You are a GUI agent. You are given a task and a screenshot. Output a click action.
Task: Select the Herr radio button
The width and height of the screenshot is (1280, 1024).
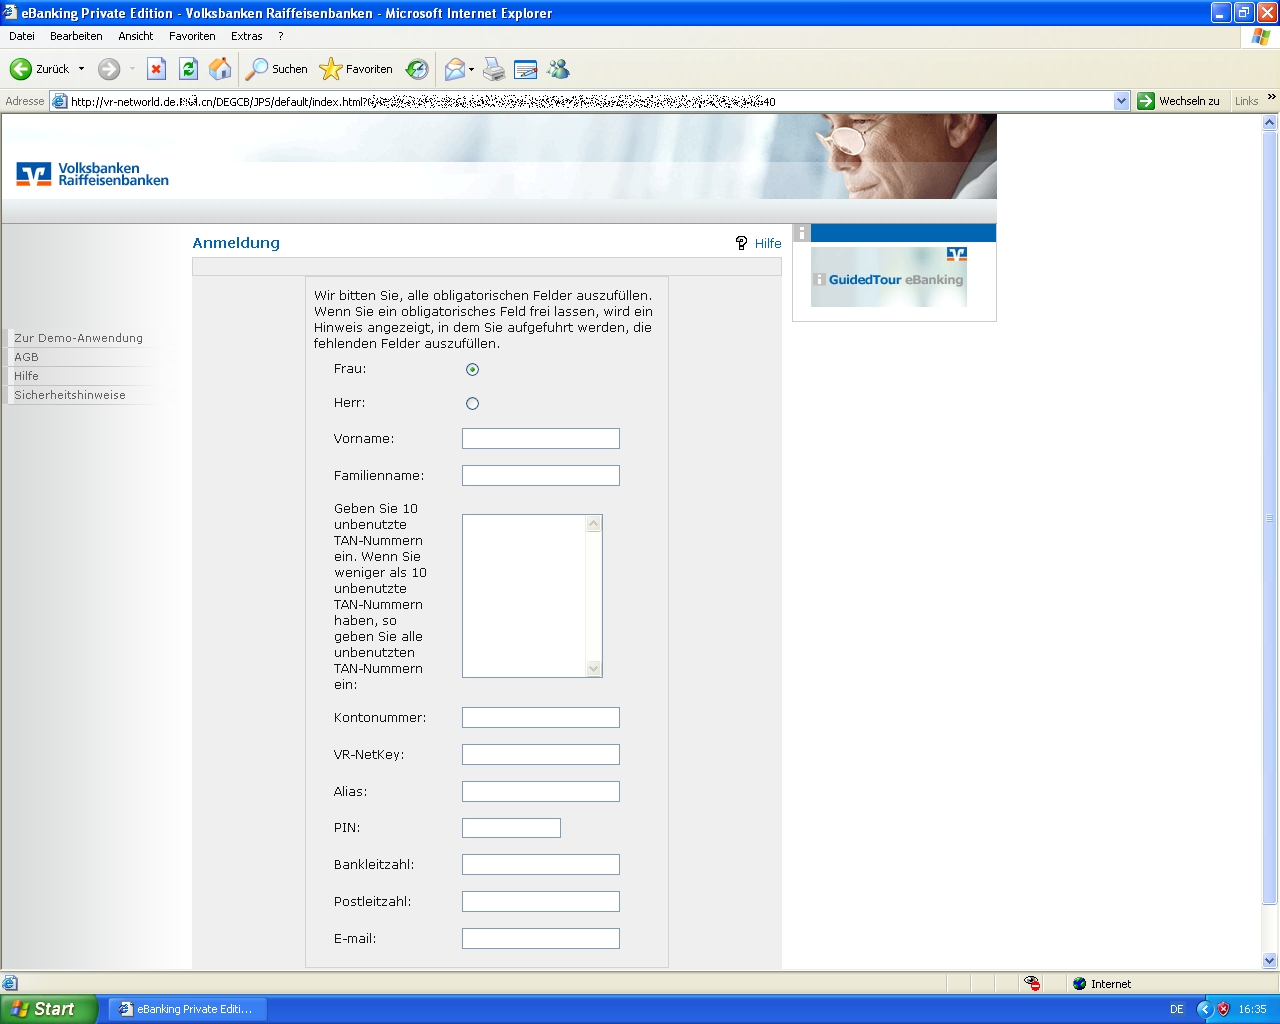(x=473, y=404)
